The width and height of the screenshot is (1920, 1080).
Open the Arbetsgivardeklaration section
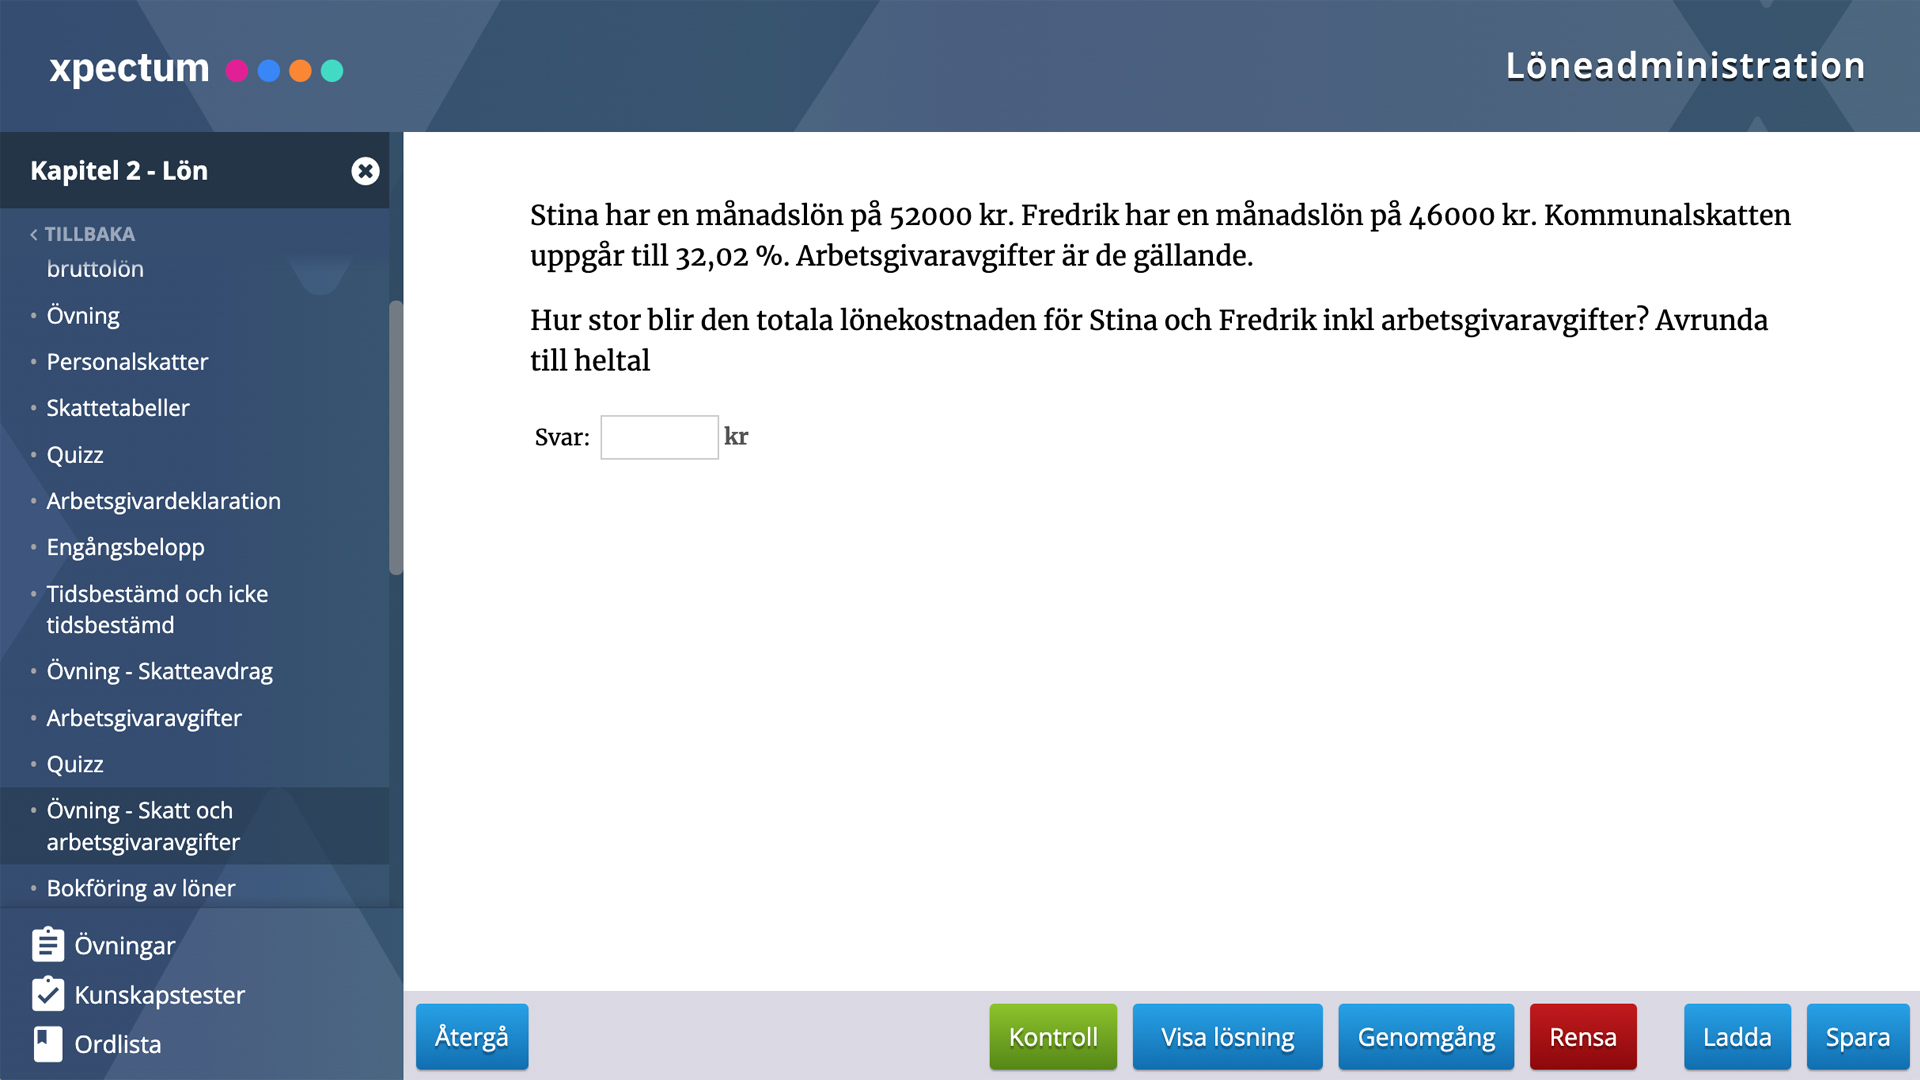(x=164, y=500)
